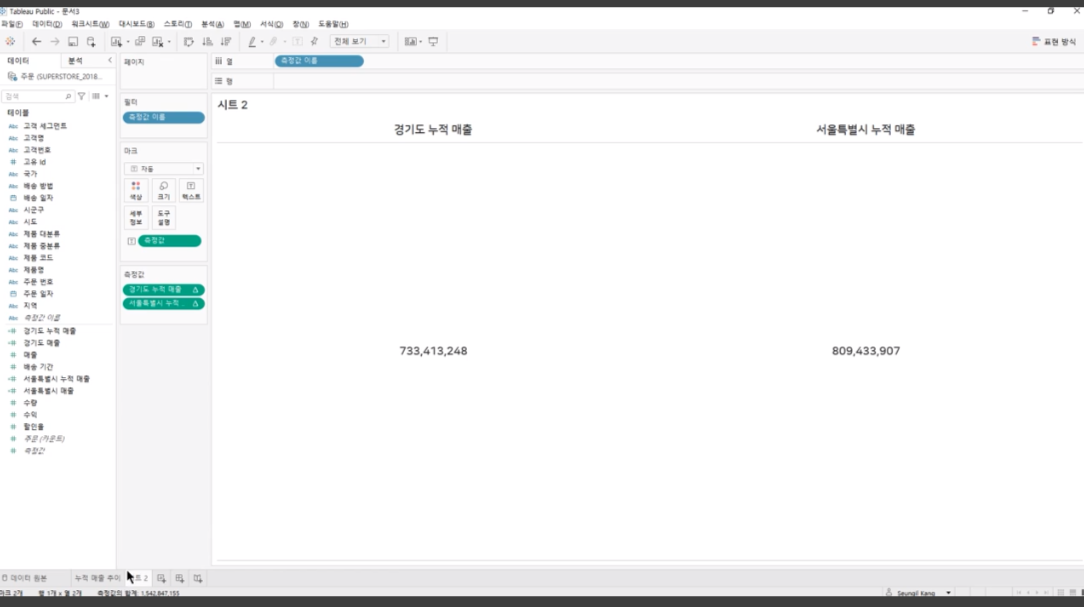Open the 표현 방식 (Show Me) panel
Viewport: 1084px width, 607px height.
click(x=1054, y=41)
